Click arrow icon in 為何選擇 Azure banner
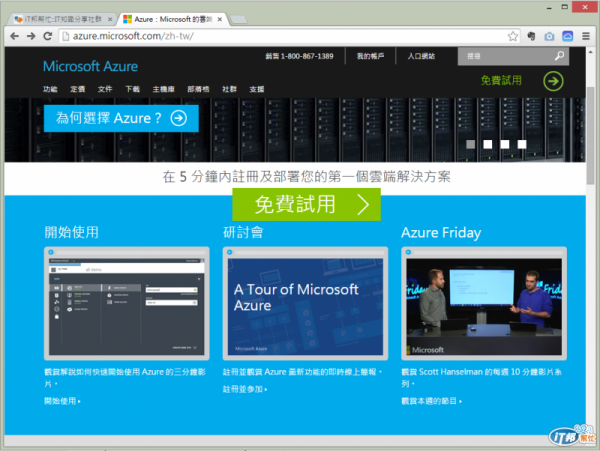 click(179, 118)
